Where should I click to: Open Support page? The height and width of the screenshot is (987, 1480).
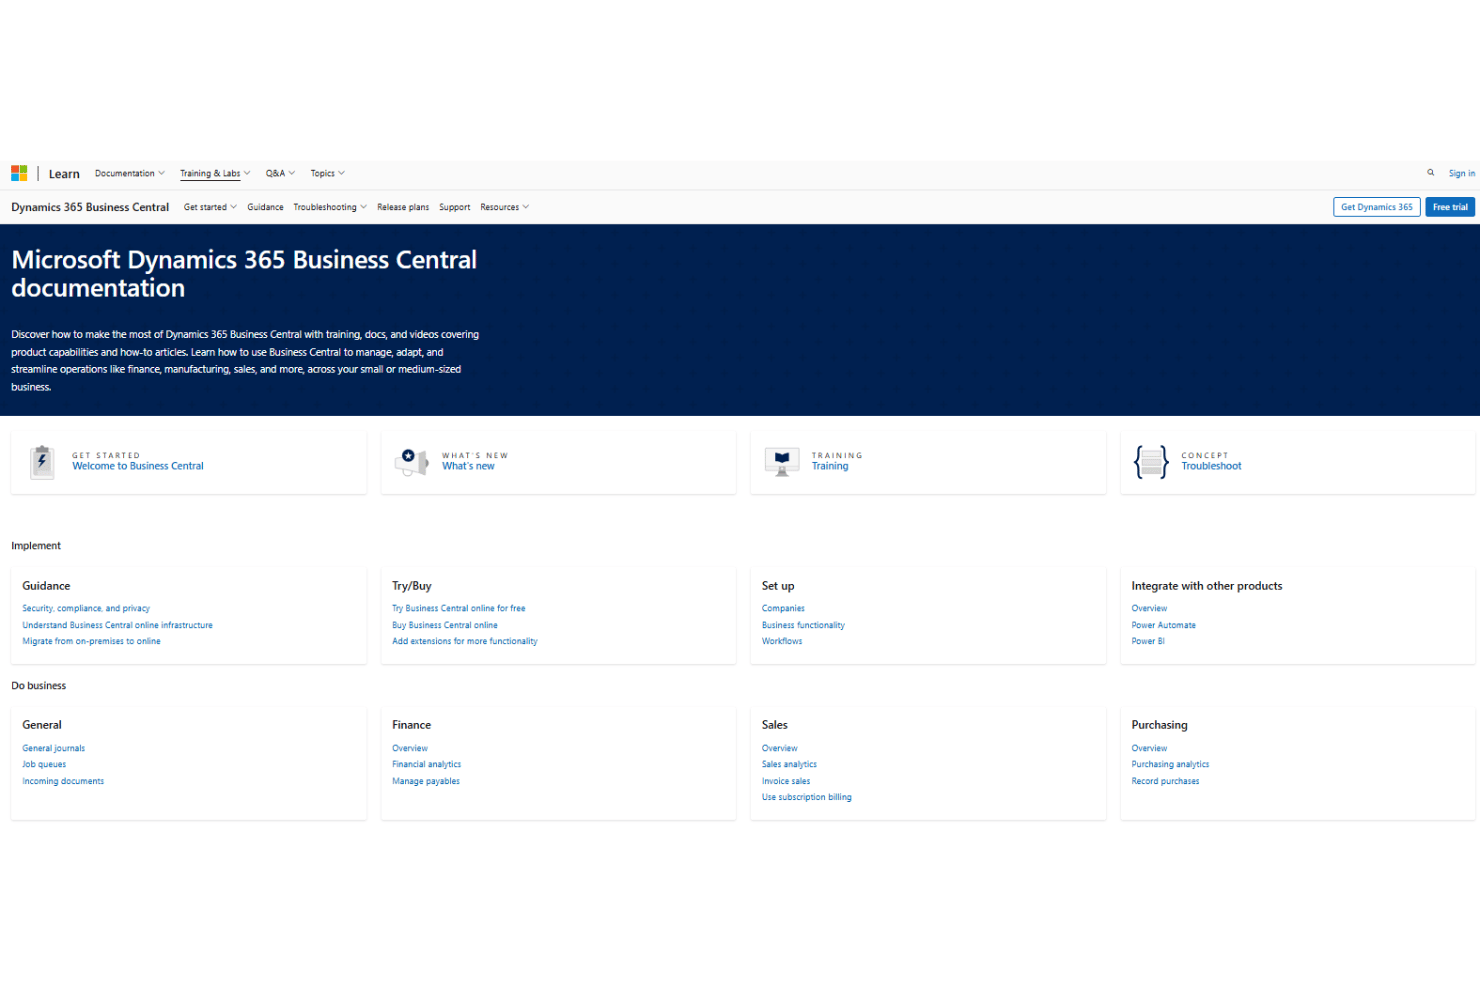pyautogui.click(x=454, y=207)
